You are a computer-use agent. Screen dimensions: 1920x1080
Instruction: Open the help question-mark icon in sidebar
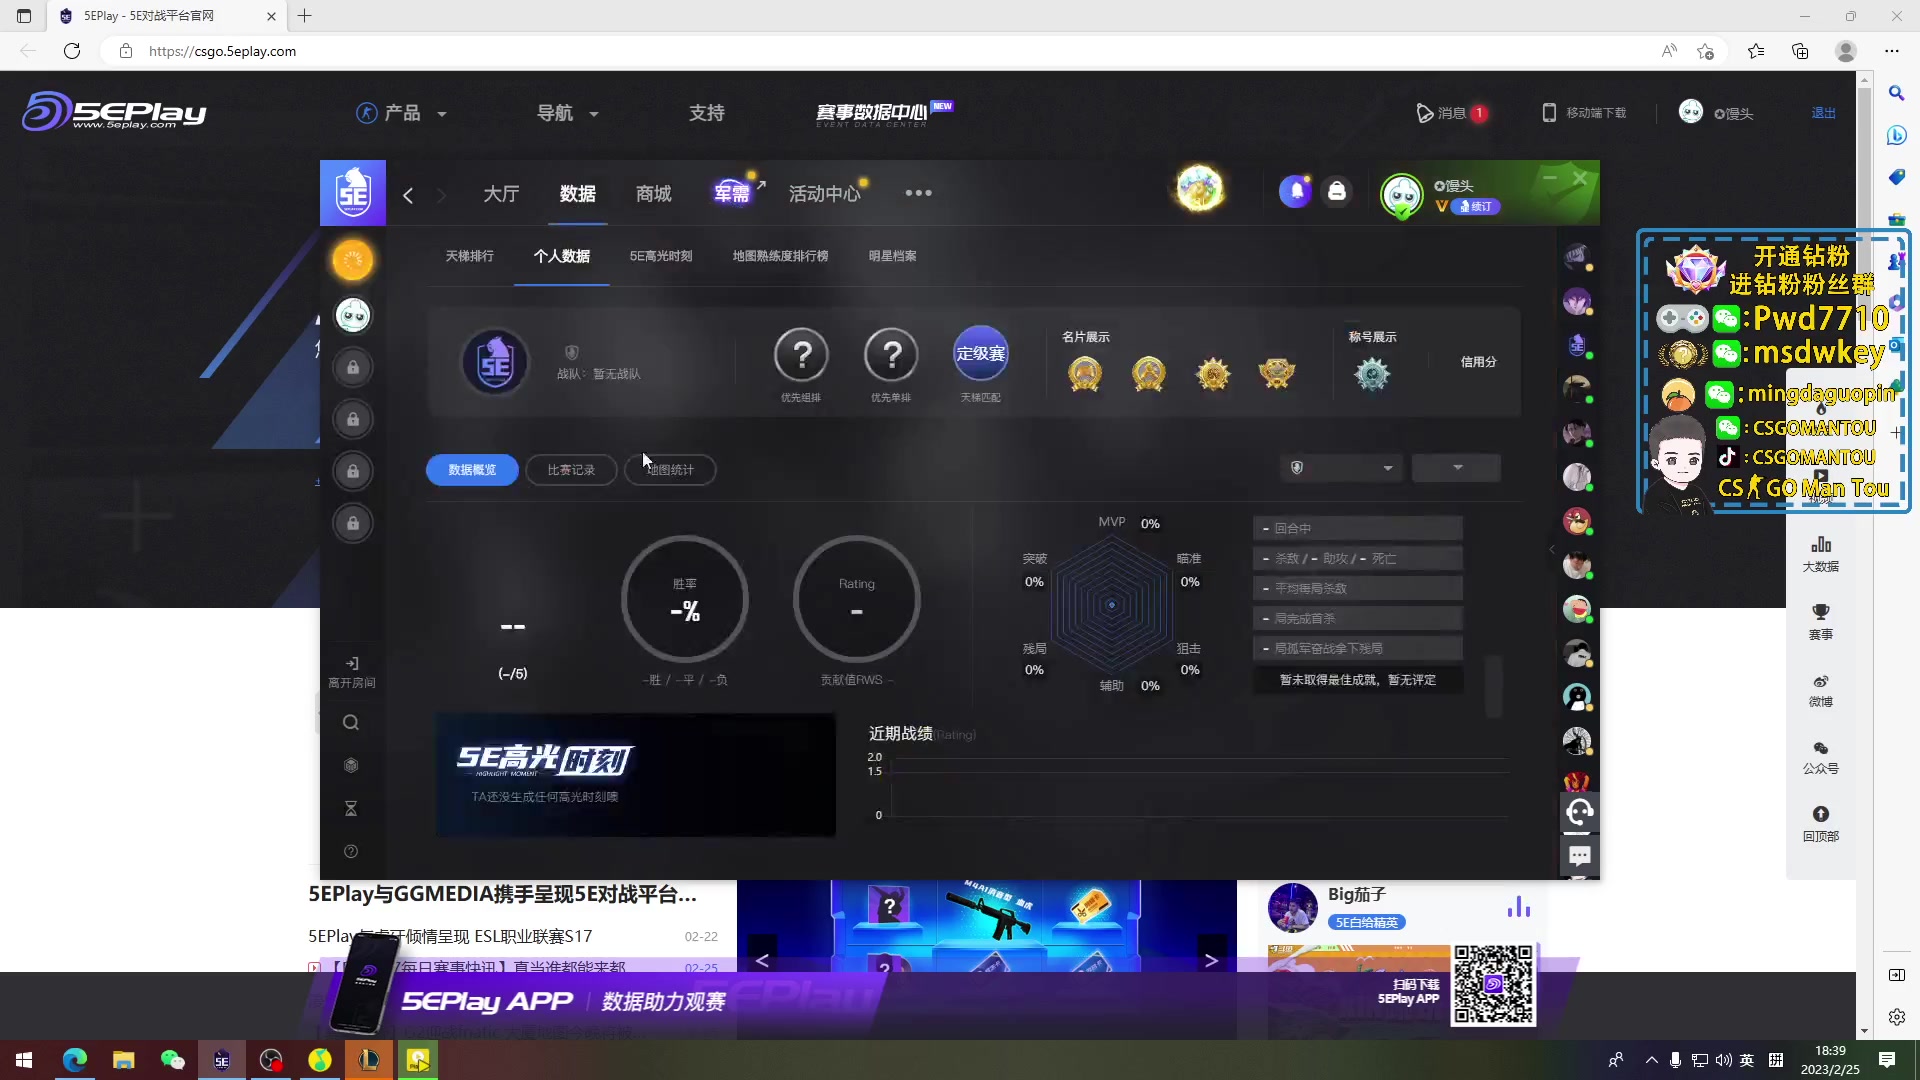(x=351, y=851)
